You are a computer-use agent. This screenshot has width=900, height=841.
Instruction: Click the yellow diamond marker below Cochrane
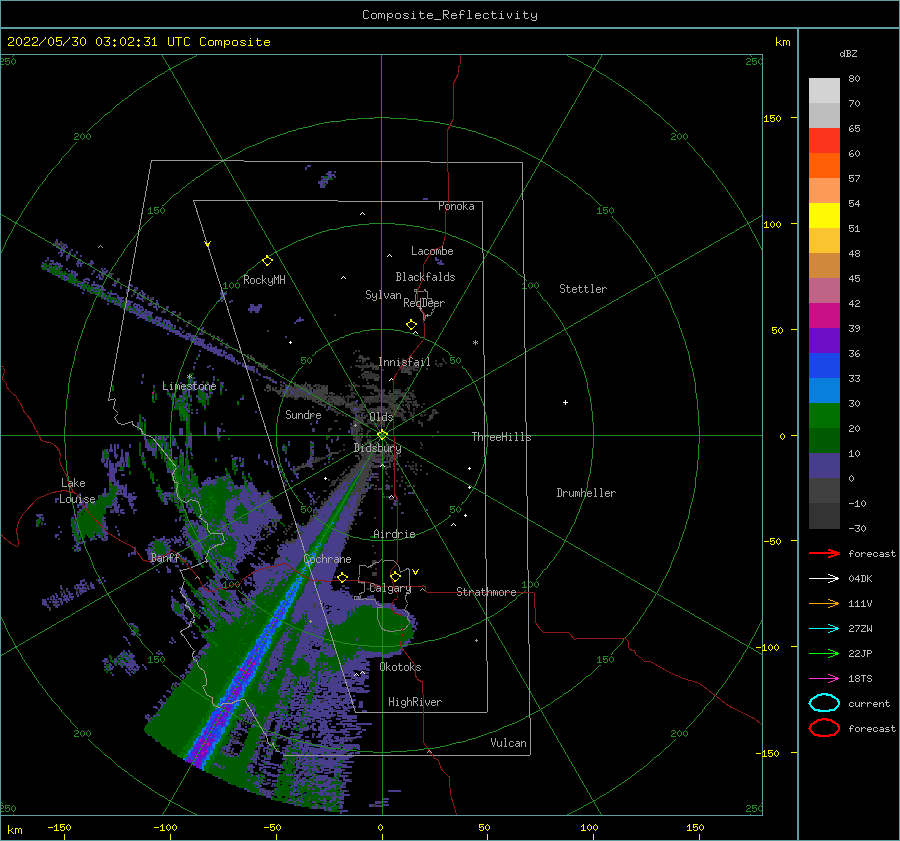343,577
